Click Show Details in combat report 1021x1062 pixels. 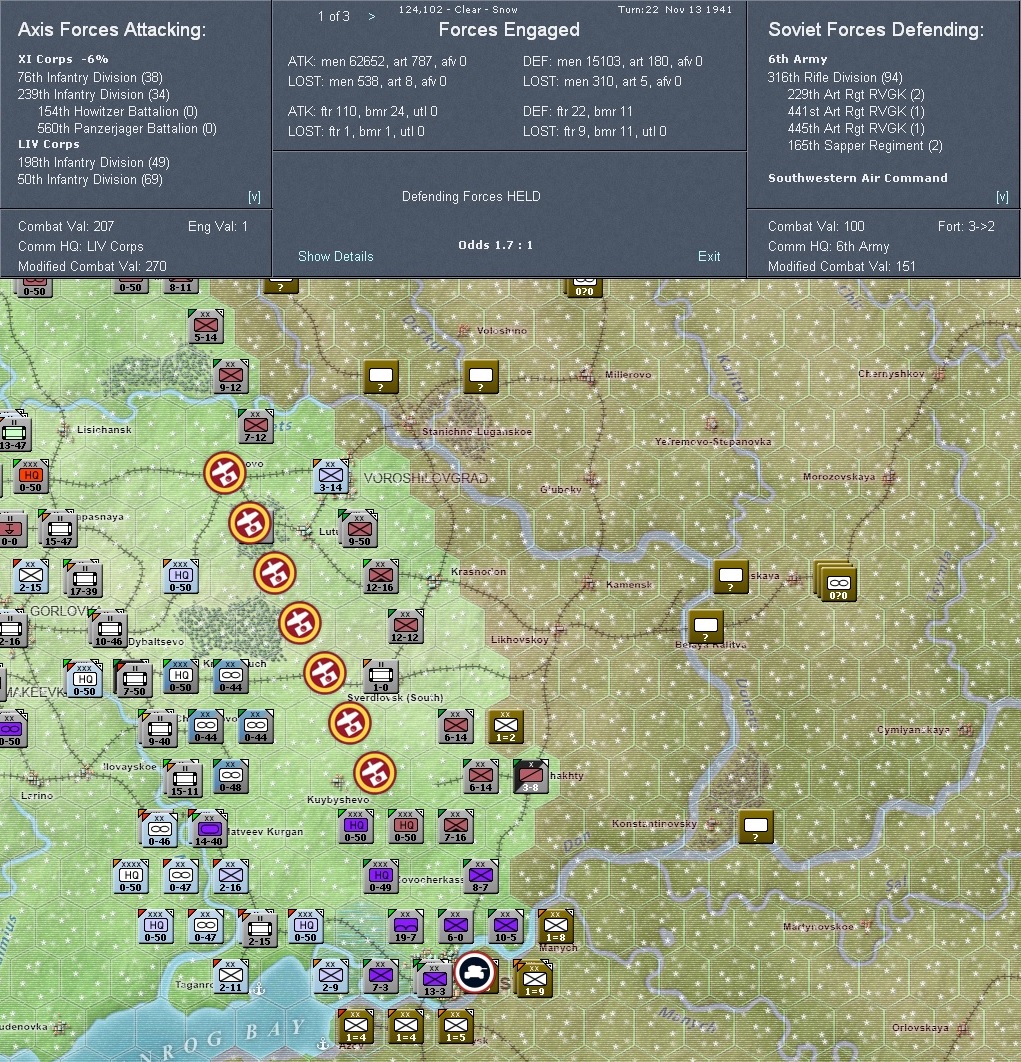(335, 256)
